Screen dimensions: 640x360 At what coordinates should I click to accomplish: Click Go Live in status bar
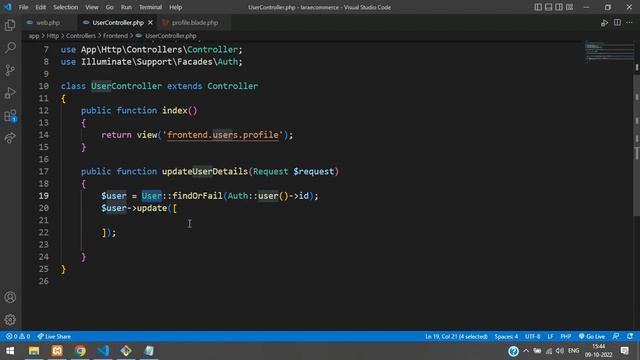coord(592,336)
